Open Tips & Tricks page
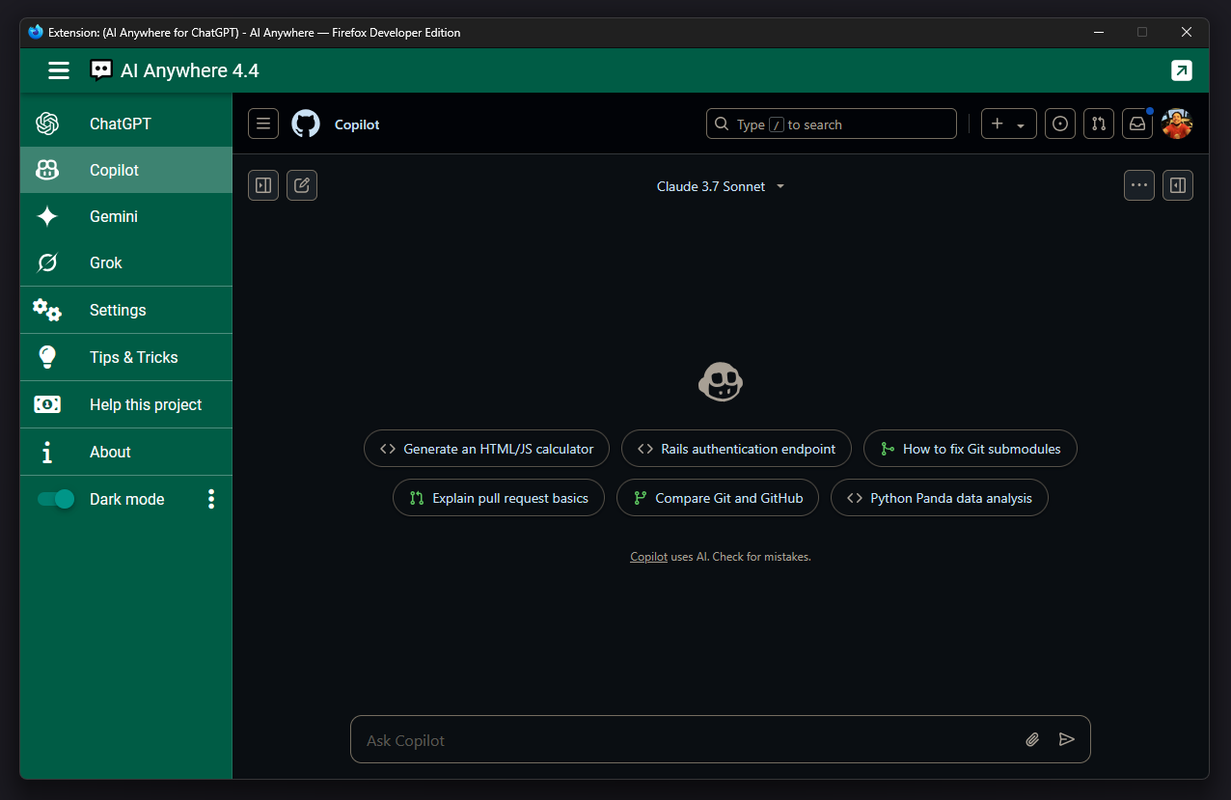 click(126, 357)
